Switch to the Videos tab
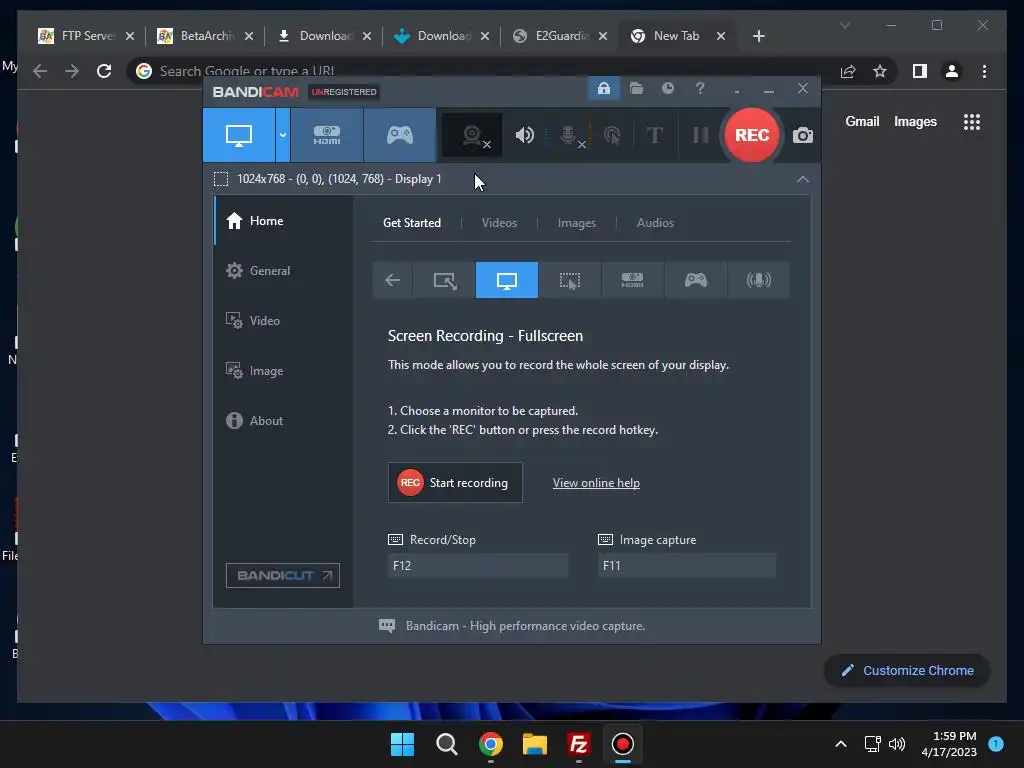Screen dimensions: 1024x768 499,223
